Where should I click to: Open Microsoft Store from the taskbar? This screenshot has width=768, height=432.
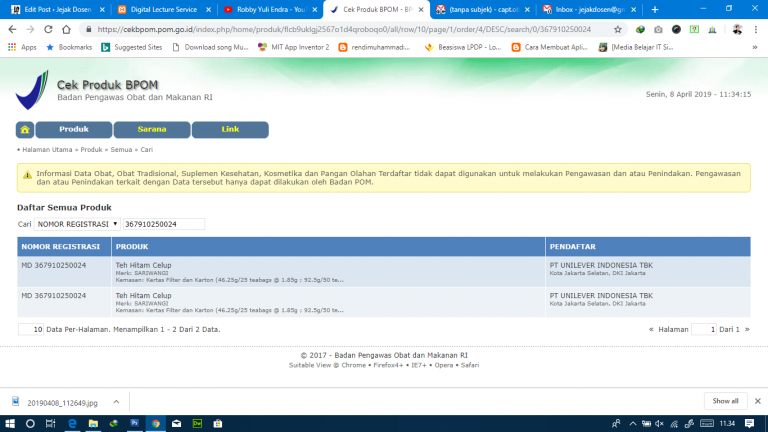(218, 423)
